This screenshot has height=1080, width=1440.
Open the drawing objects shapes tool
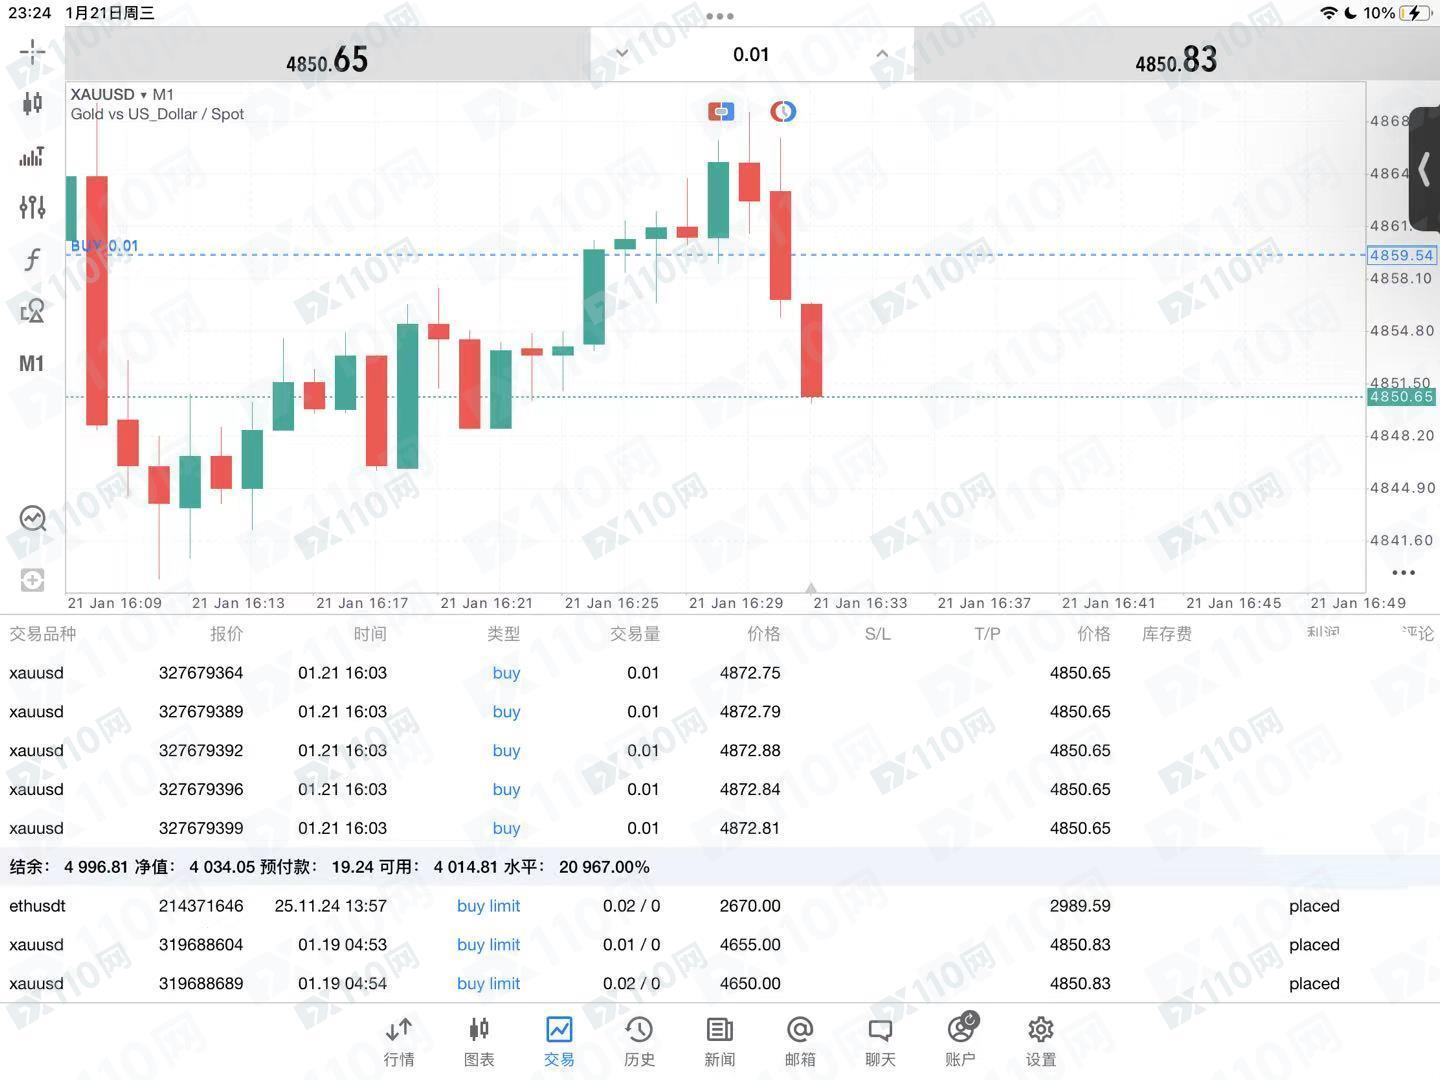32,311
